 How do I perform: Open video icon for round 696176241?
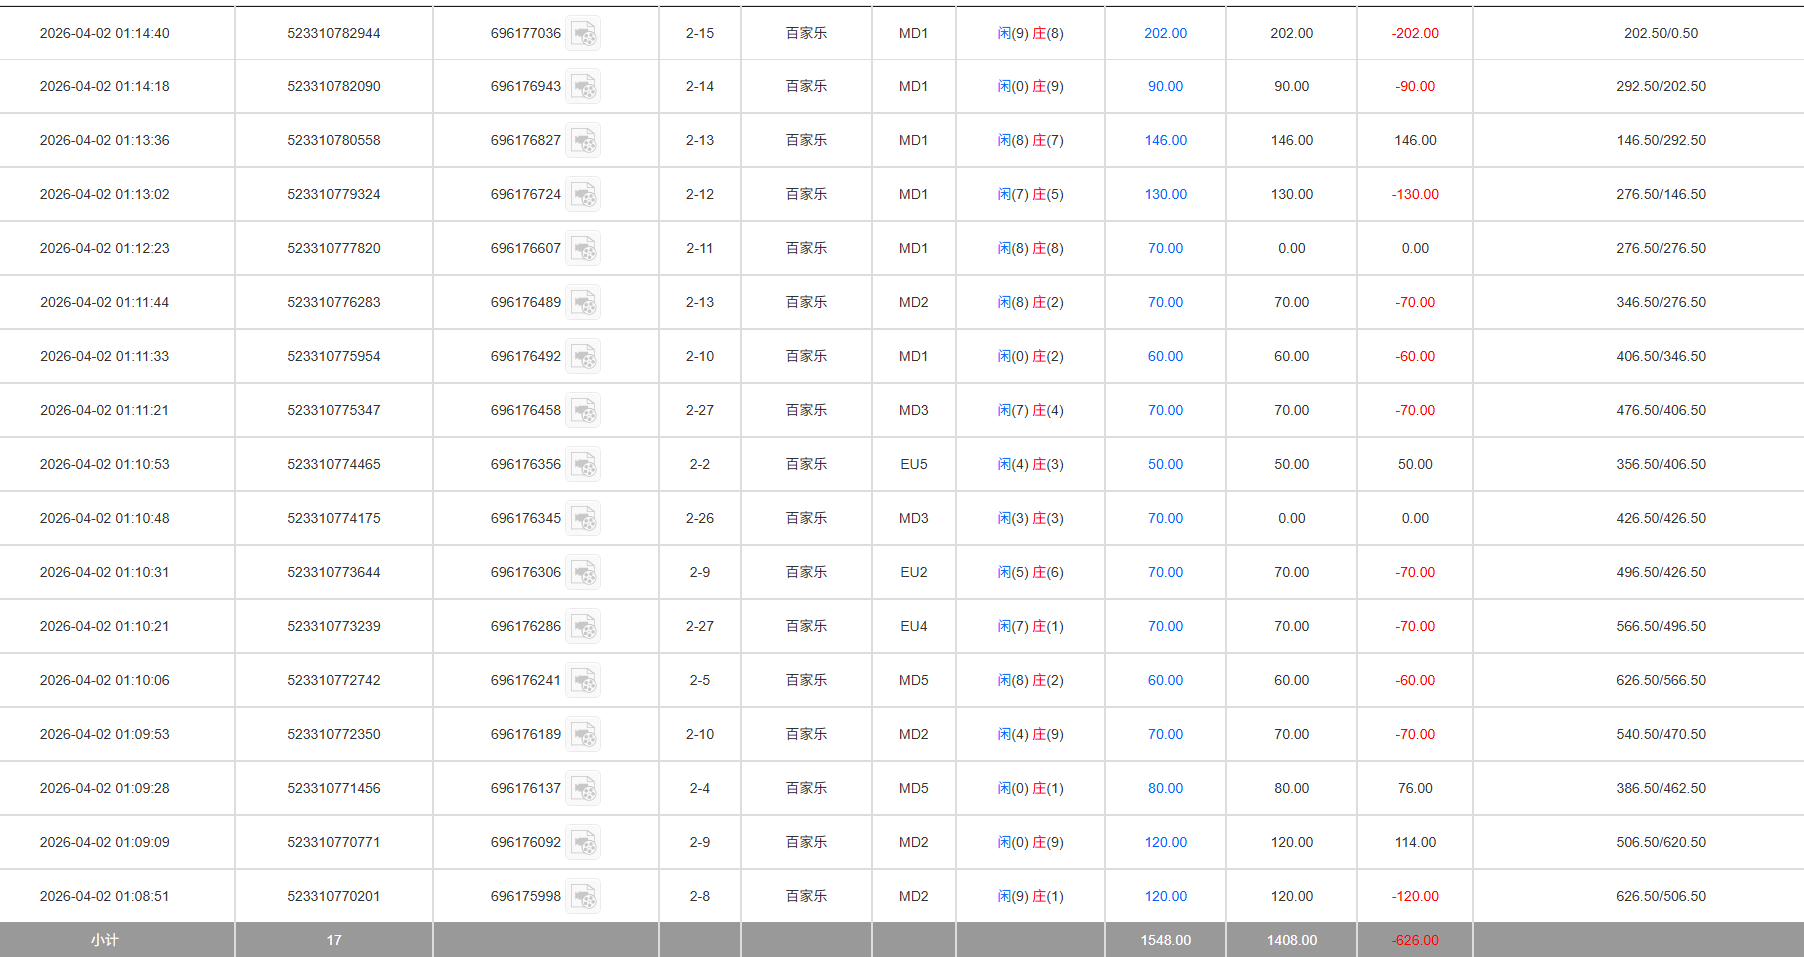click(x=583, y=681)
